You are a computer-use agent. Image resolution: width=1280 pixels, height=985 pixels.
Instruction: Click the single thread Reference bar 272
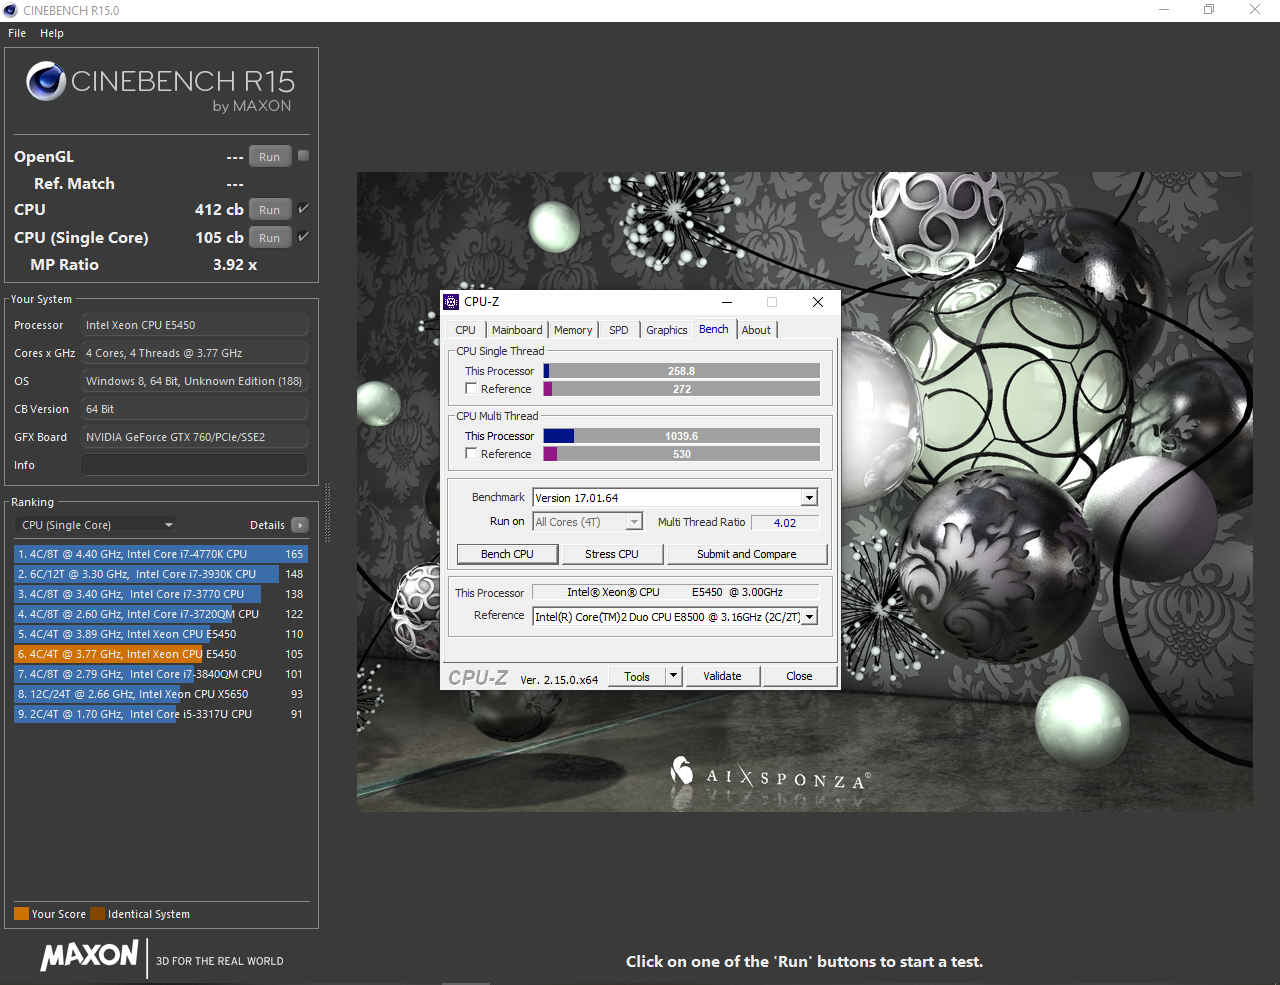click(x=681, y=389)
